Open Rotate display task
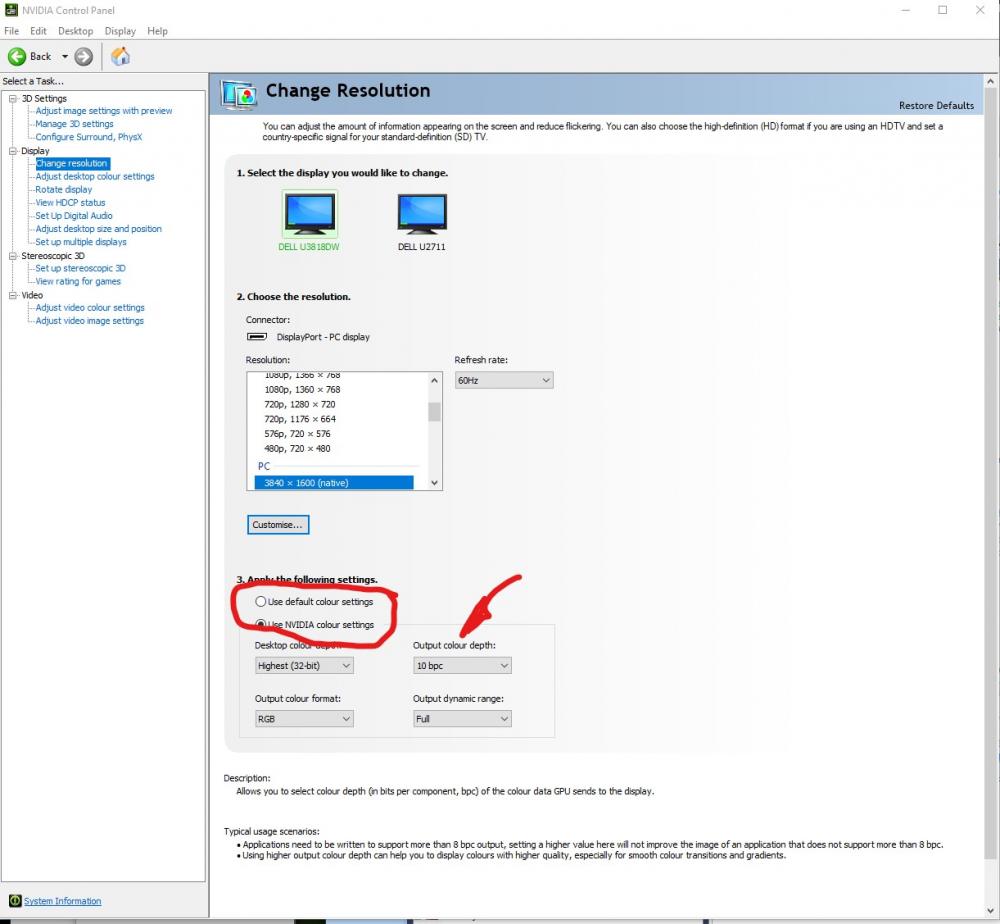 tap(64, 190)
